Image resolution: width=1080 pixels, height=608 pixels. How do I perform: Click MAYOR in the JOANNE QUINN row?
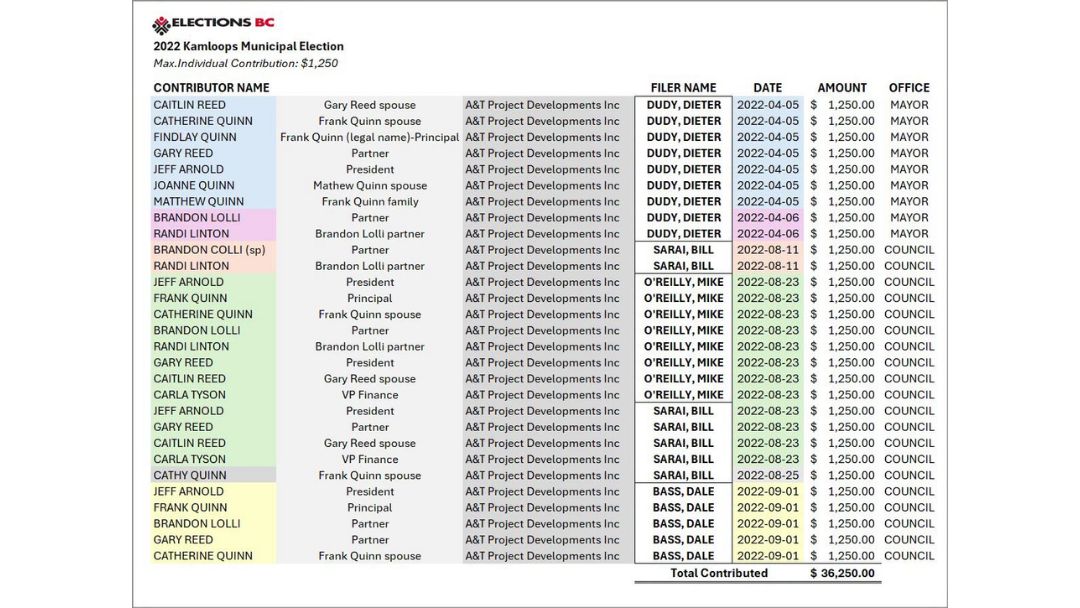tap(909, 185)
